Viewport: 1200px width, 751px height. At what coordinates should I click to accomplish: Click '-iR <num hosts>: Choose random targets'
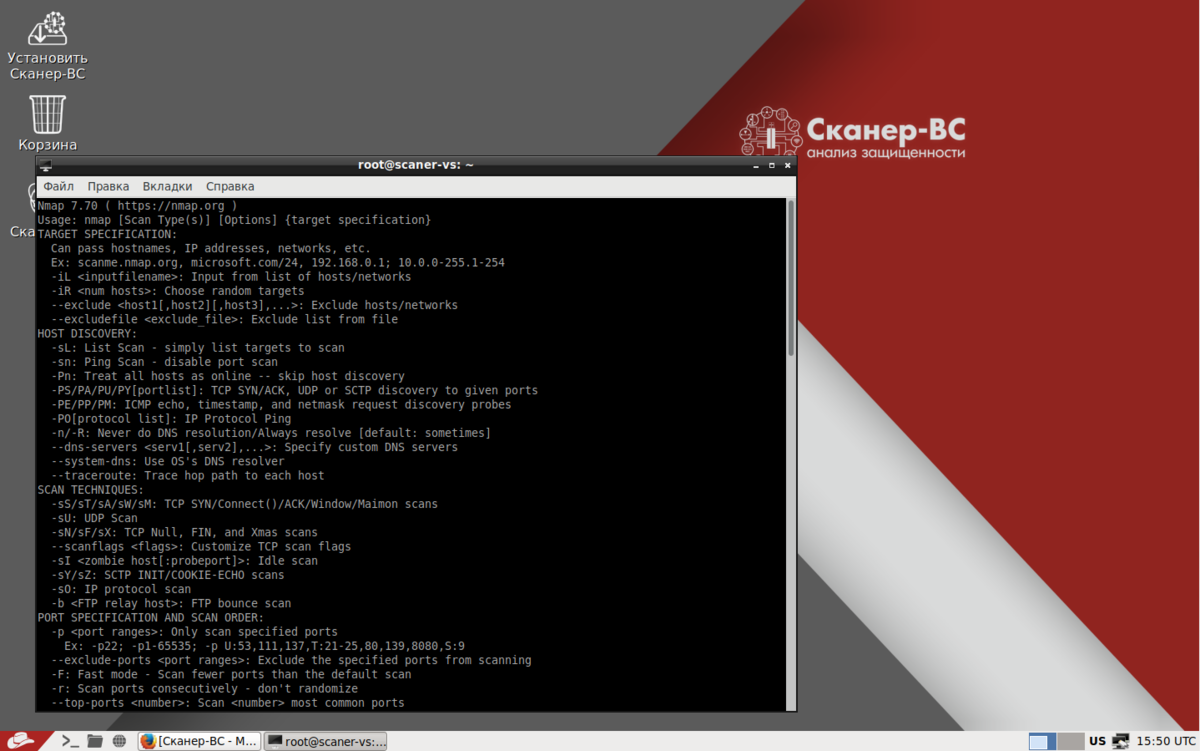[x=177, y=291]
